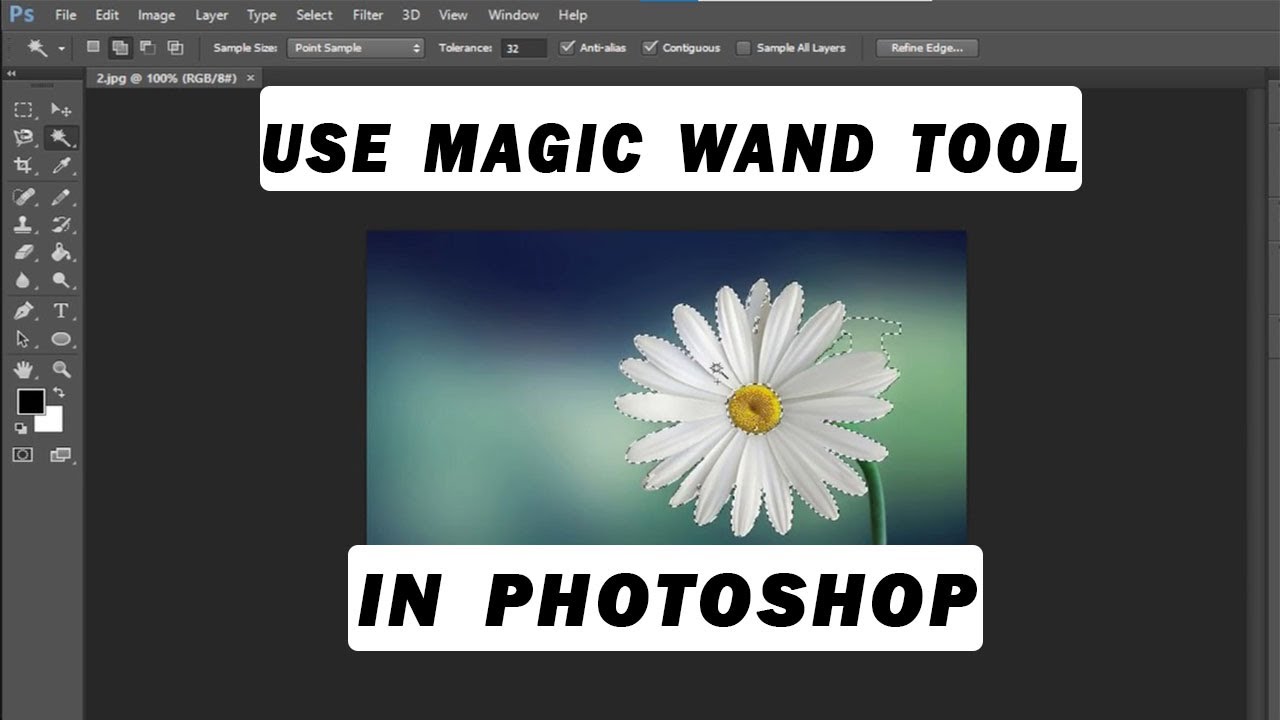This screenshot has width=1280, height=720.
Task: Select the Rectangular Marquee tool
Action: tap(23, 109)
